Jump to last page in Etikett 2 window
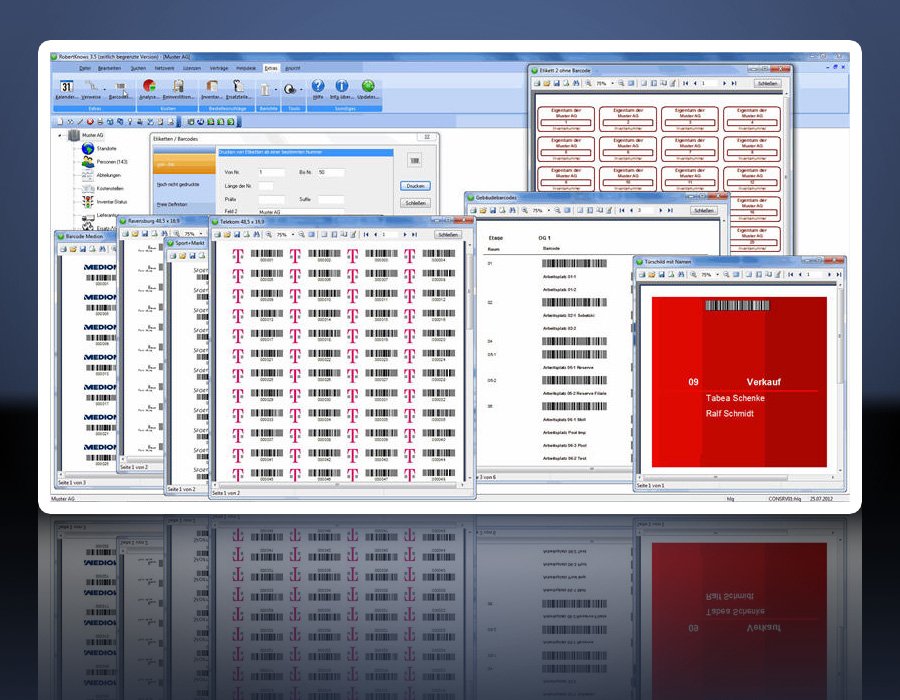The width and height of the screenshot is (900, 700). pos(734,83)
